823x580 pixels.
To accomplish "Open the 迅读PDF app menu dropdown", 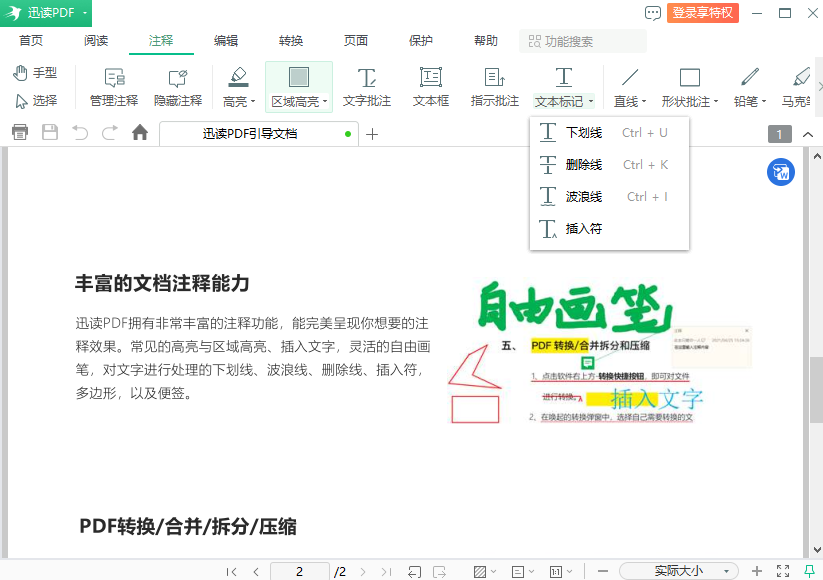I will click(x=85, y=13).
